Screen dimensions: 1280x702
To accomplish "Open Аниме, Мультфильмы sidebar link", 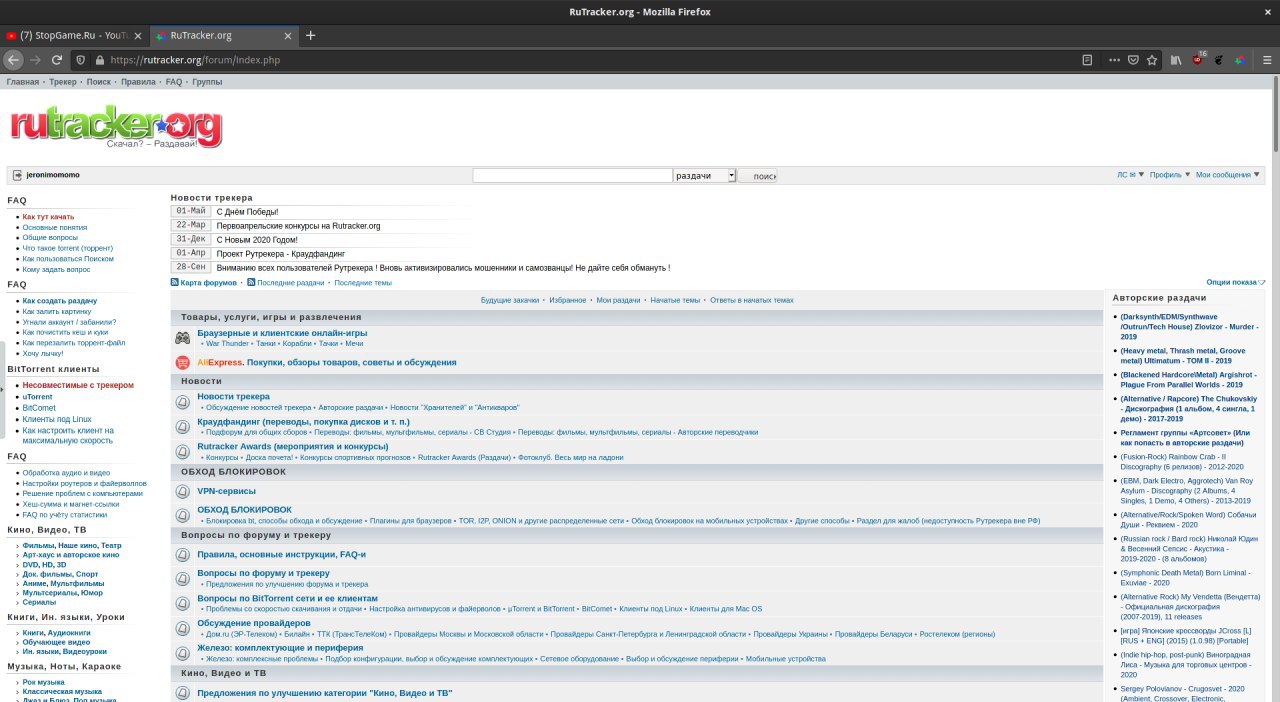I will 63,583.
